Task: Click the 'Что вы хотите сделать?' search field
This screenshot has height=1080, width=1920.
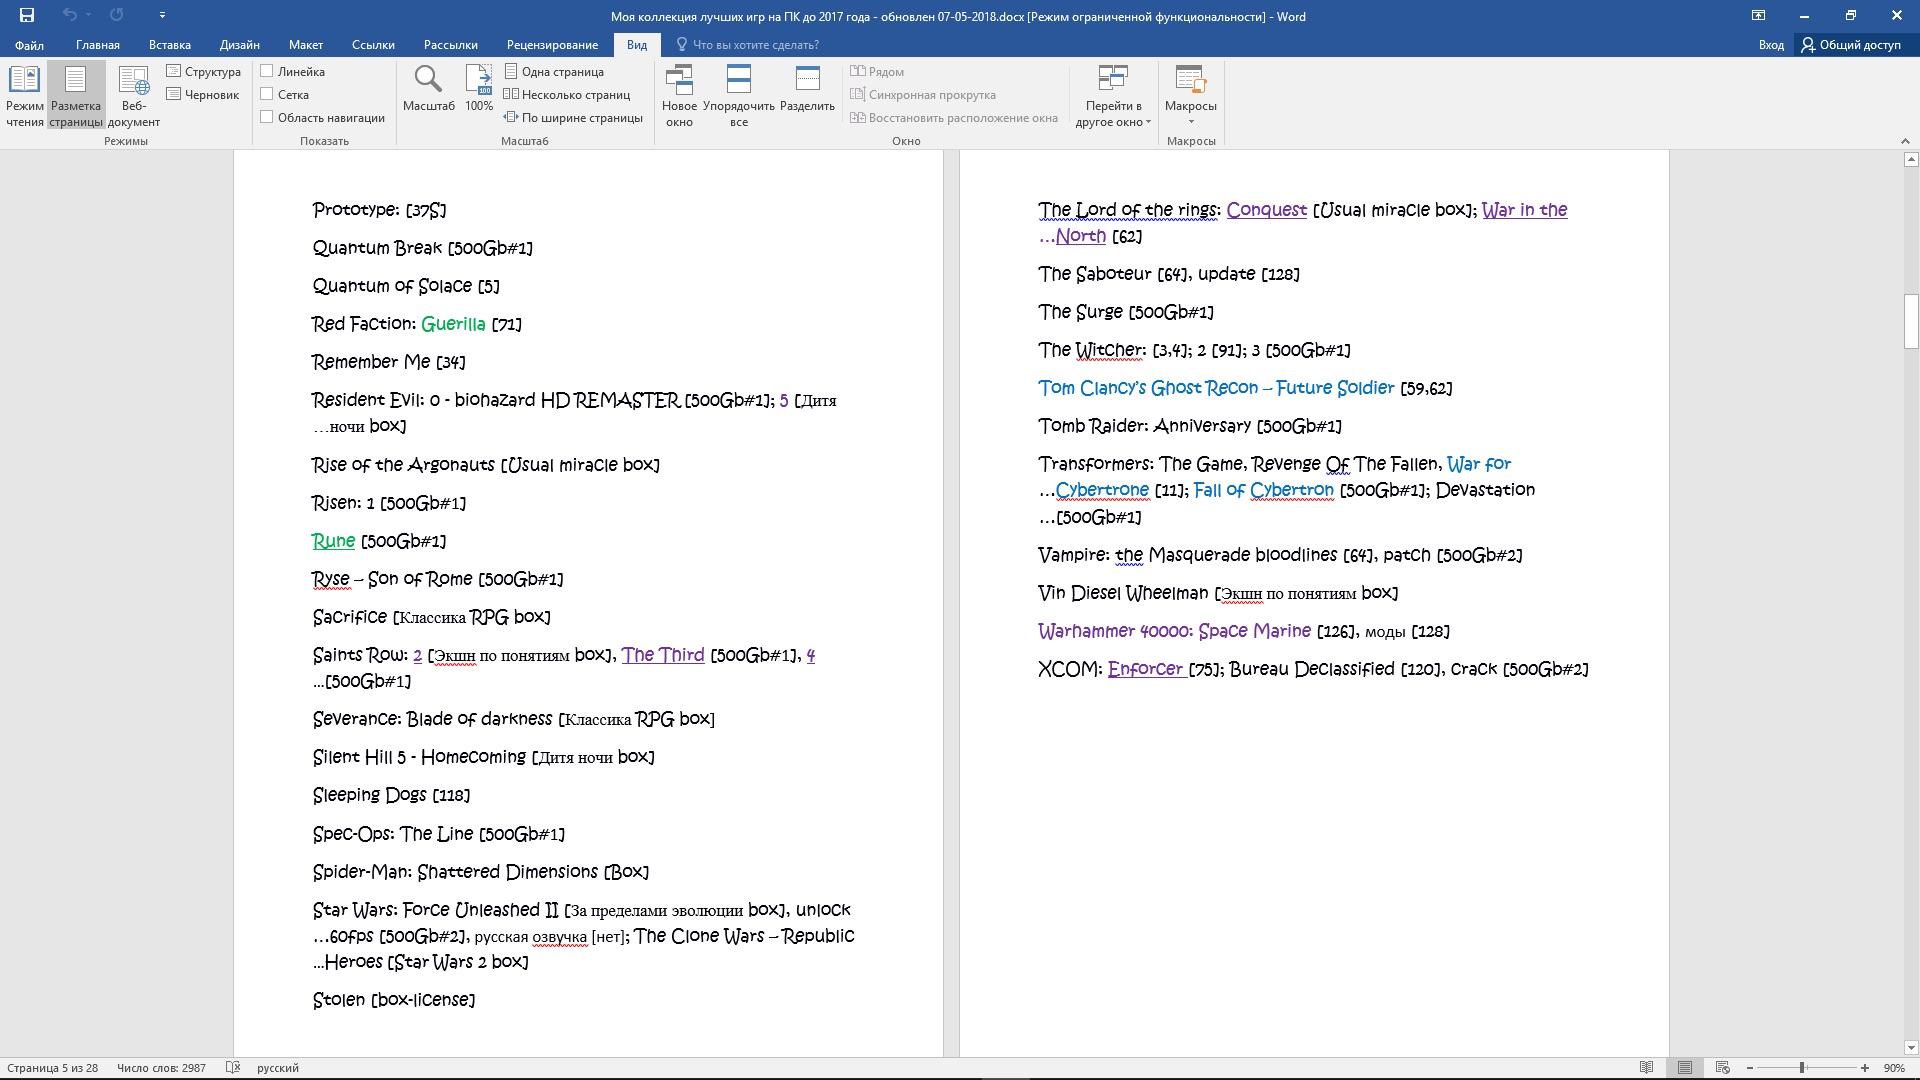Action: point(755,45)
